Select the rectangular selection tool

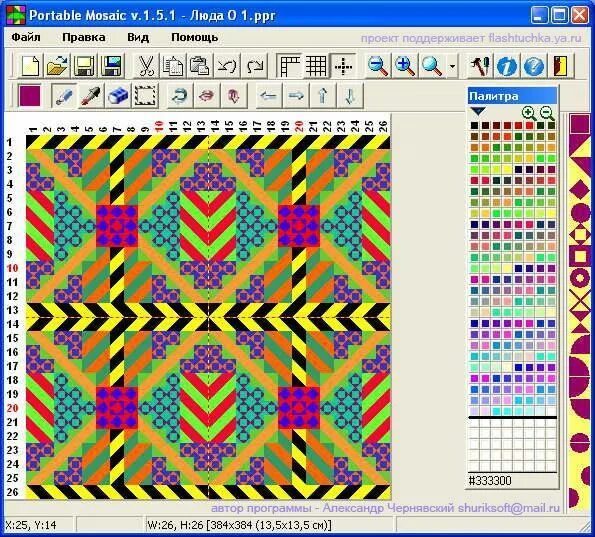(146, 96)
